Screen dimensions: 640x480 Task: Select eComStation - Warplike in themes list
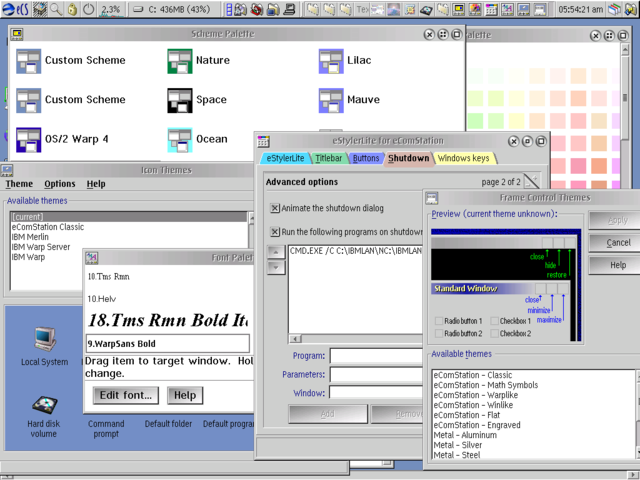(476, 396)
